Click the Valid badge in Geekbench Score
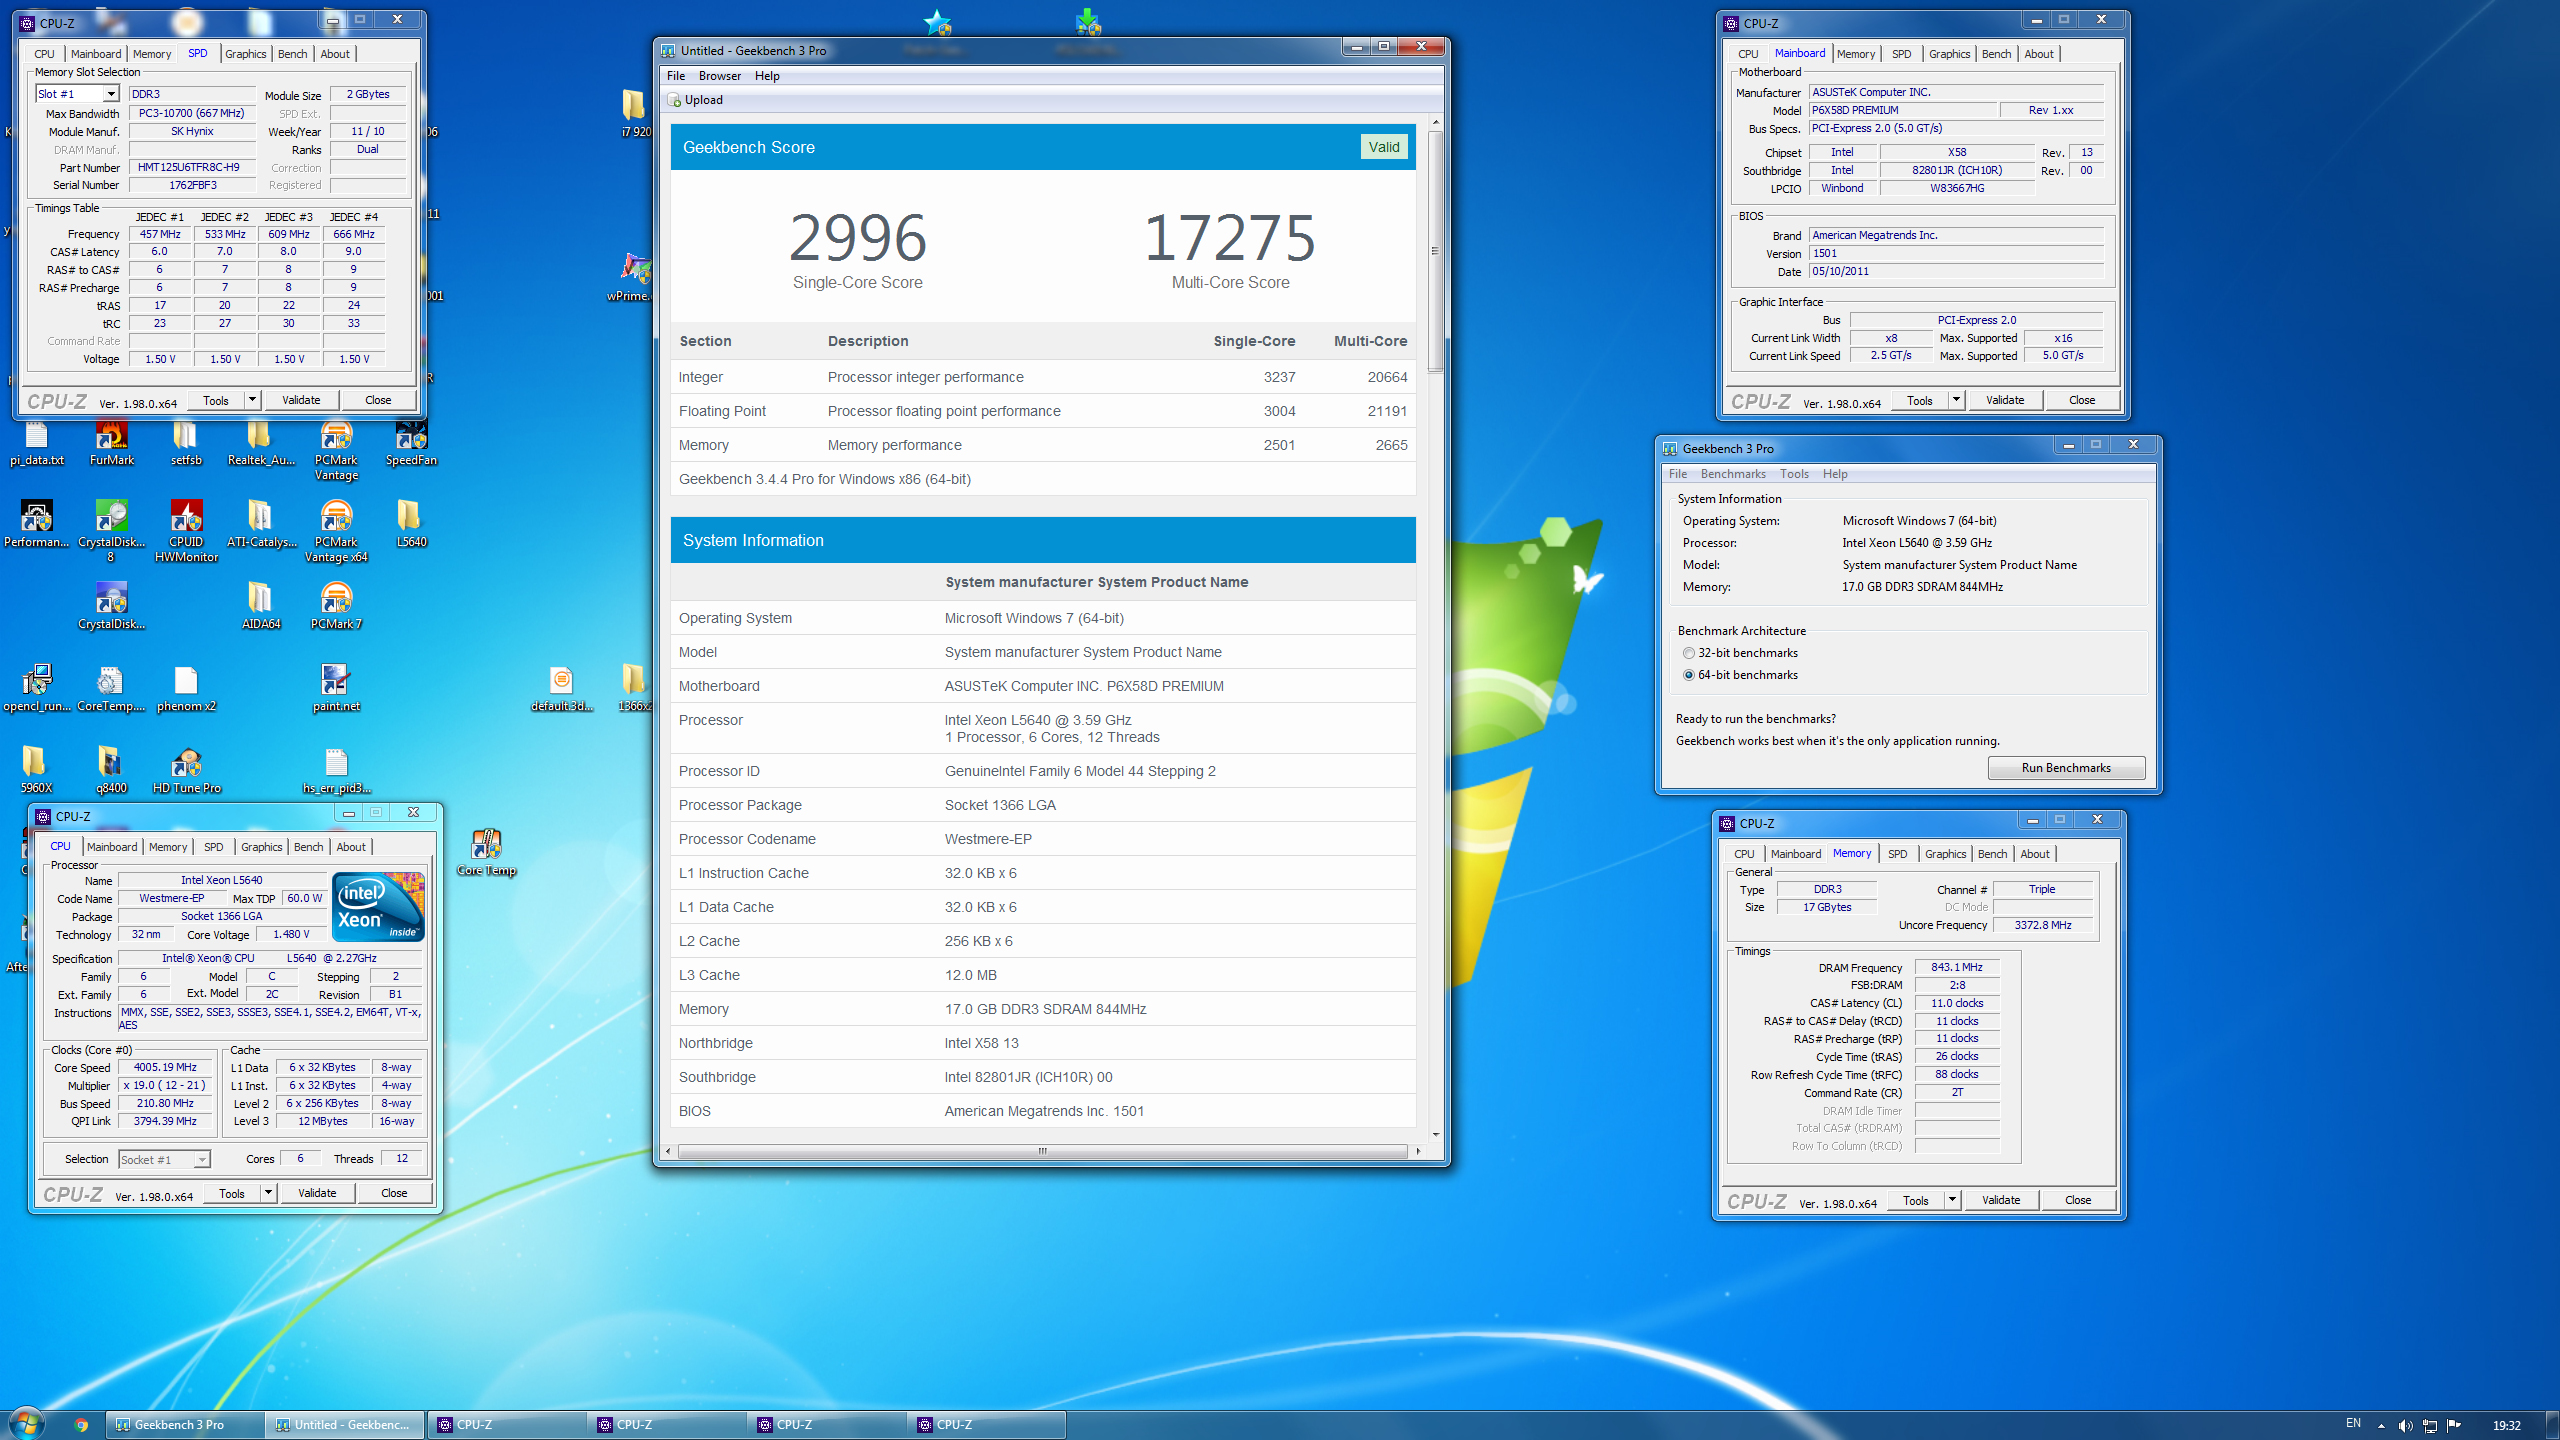The image size is (2560, 1440). tap(1384, 147)
